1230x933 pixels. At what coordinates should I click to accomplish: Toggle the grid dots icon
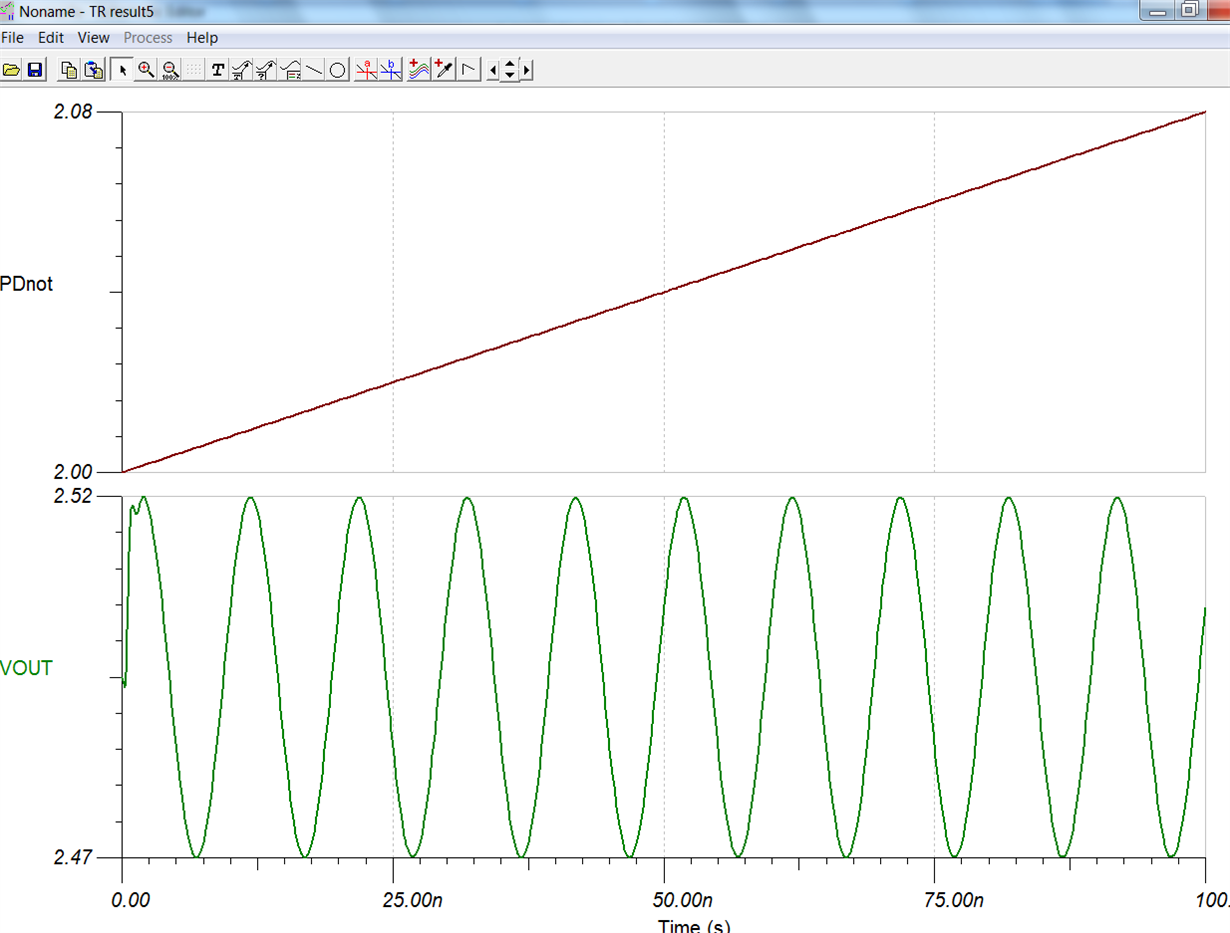[193, 70]
